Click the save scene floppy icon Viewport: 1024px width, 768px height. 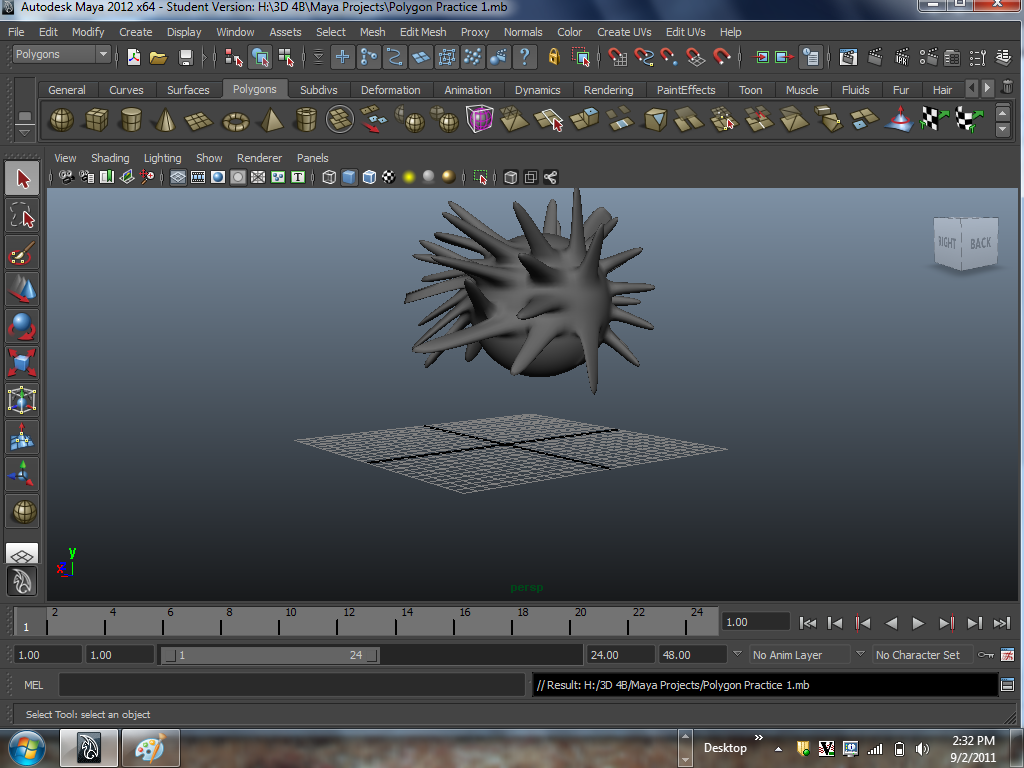186,57
